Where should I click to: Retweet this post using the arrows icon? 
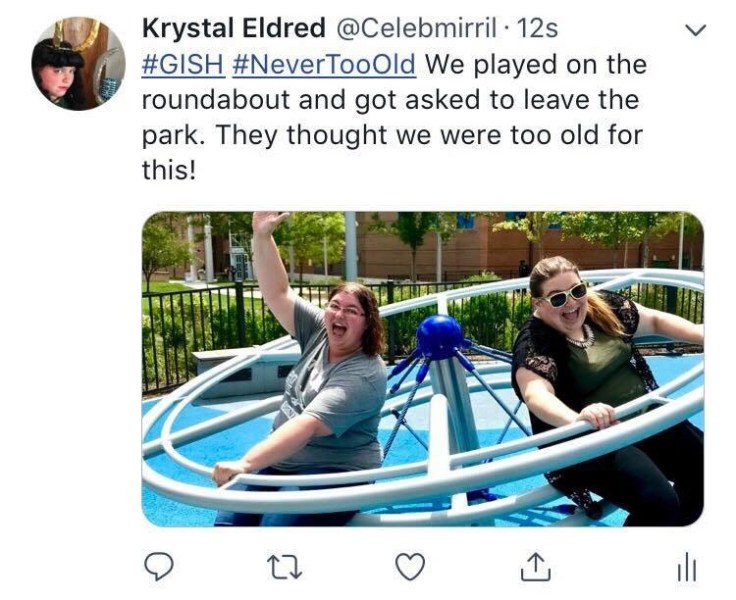[x=284, y=567]
